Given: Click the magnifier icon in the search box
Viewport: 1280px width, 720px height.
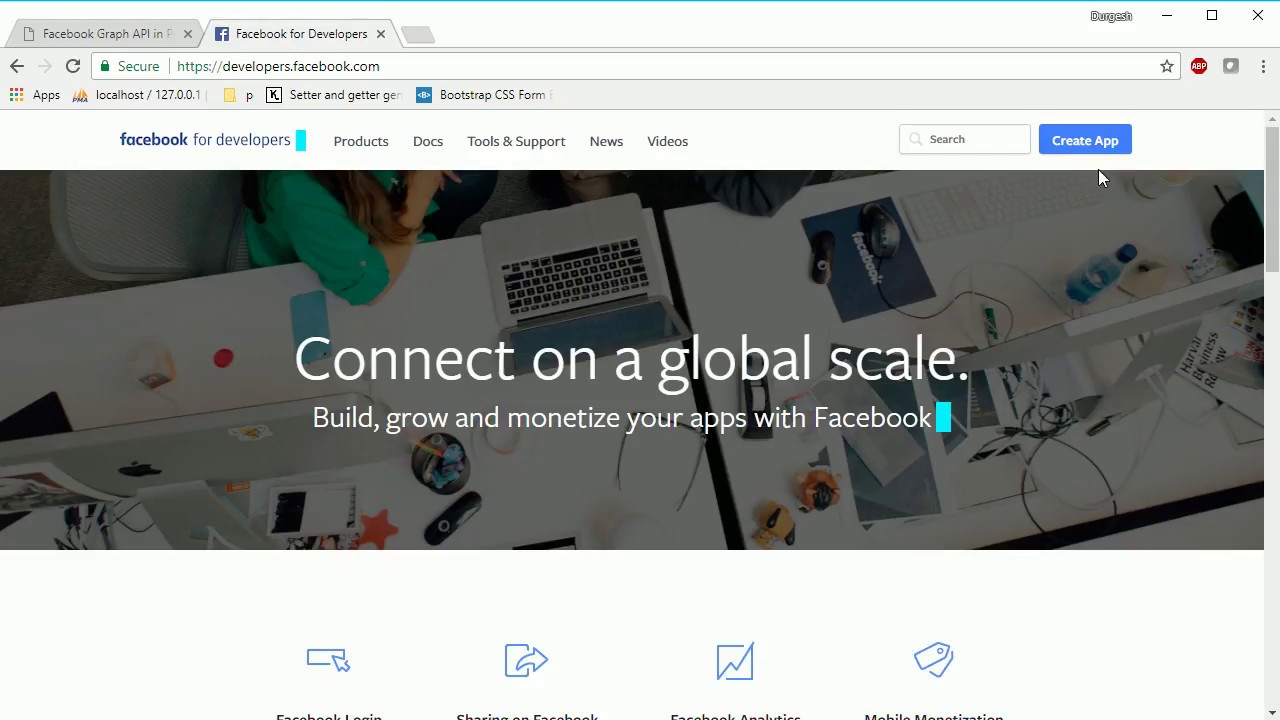Looking at the screenshot, I should tap(915, 140).
